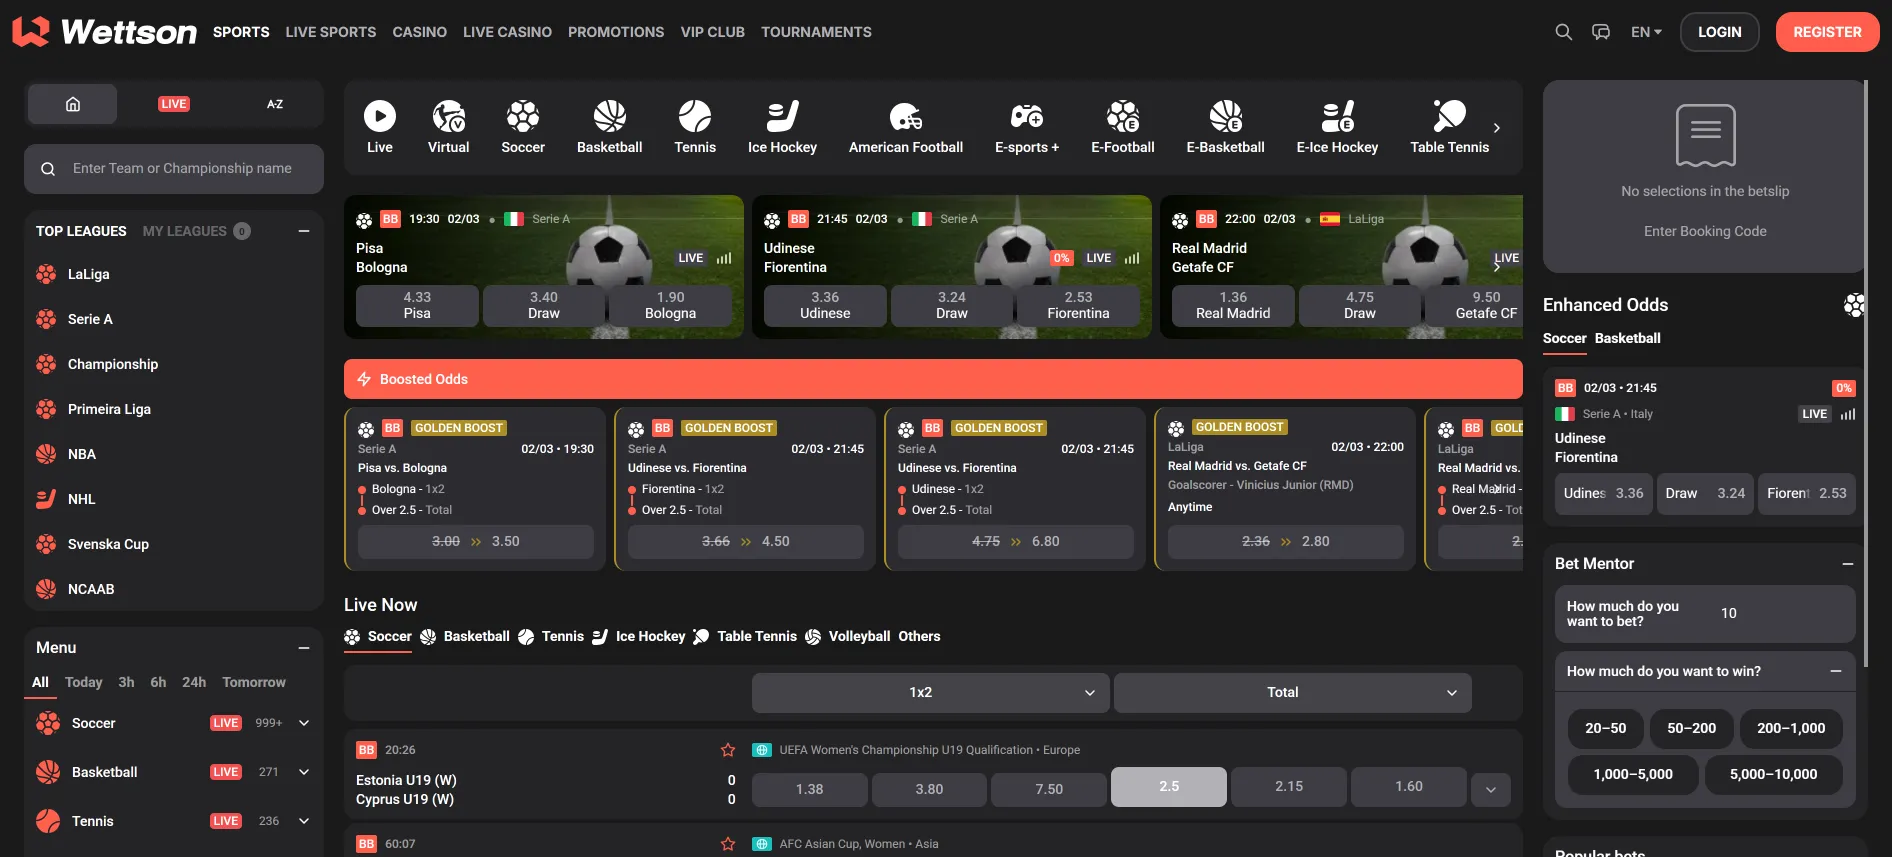Screen dimensions: 1892x857
Task: Collapse the Top Leagues panel
Action: click(x=304, y=231)
